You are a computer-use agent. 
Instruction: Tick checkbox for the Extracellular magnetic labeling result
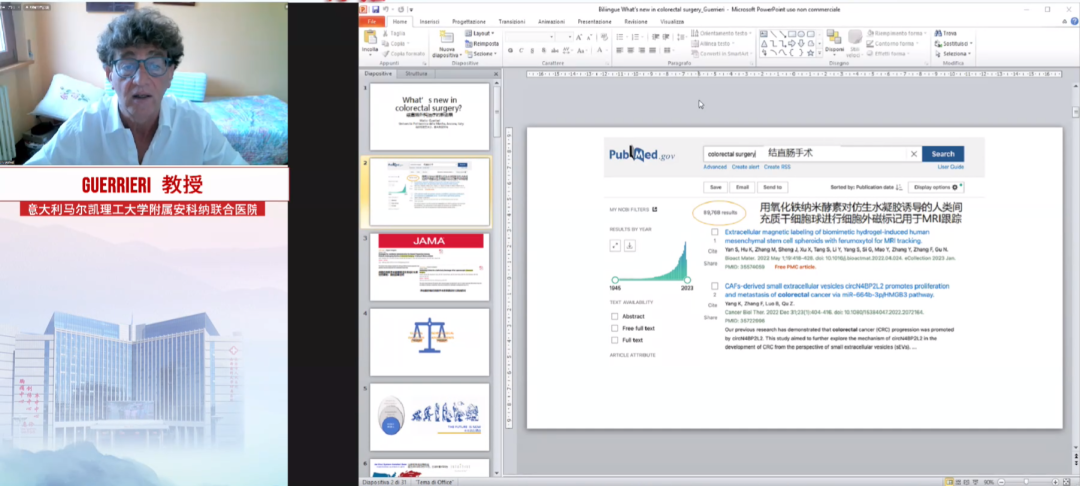tap(715, 232)
